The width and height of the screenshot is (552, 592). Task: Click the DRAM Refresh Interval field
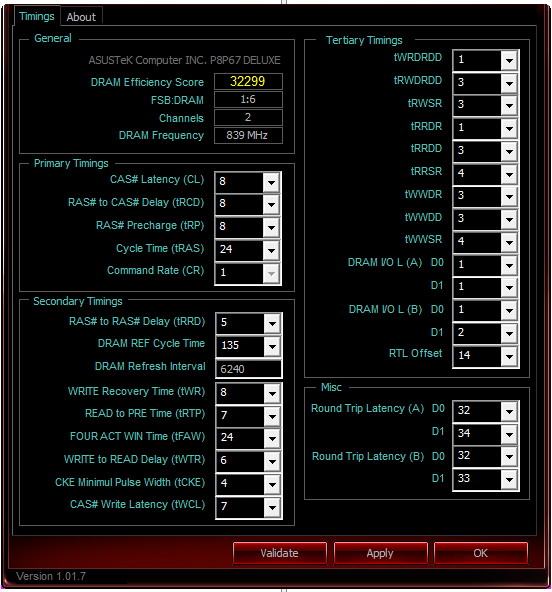(x=248, y=369)
